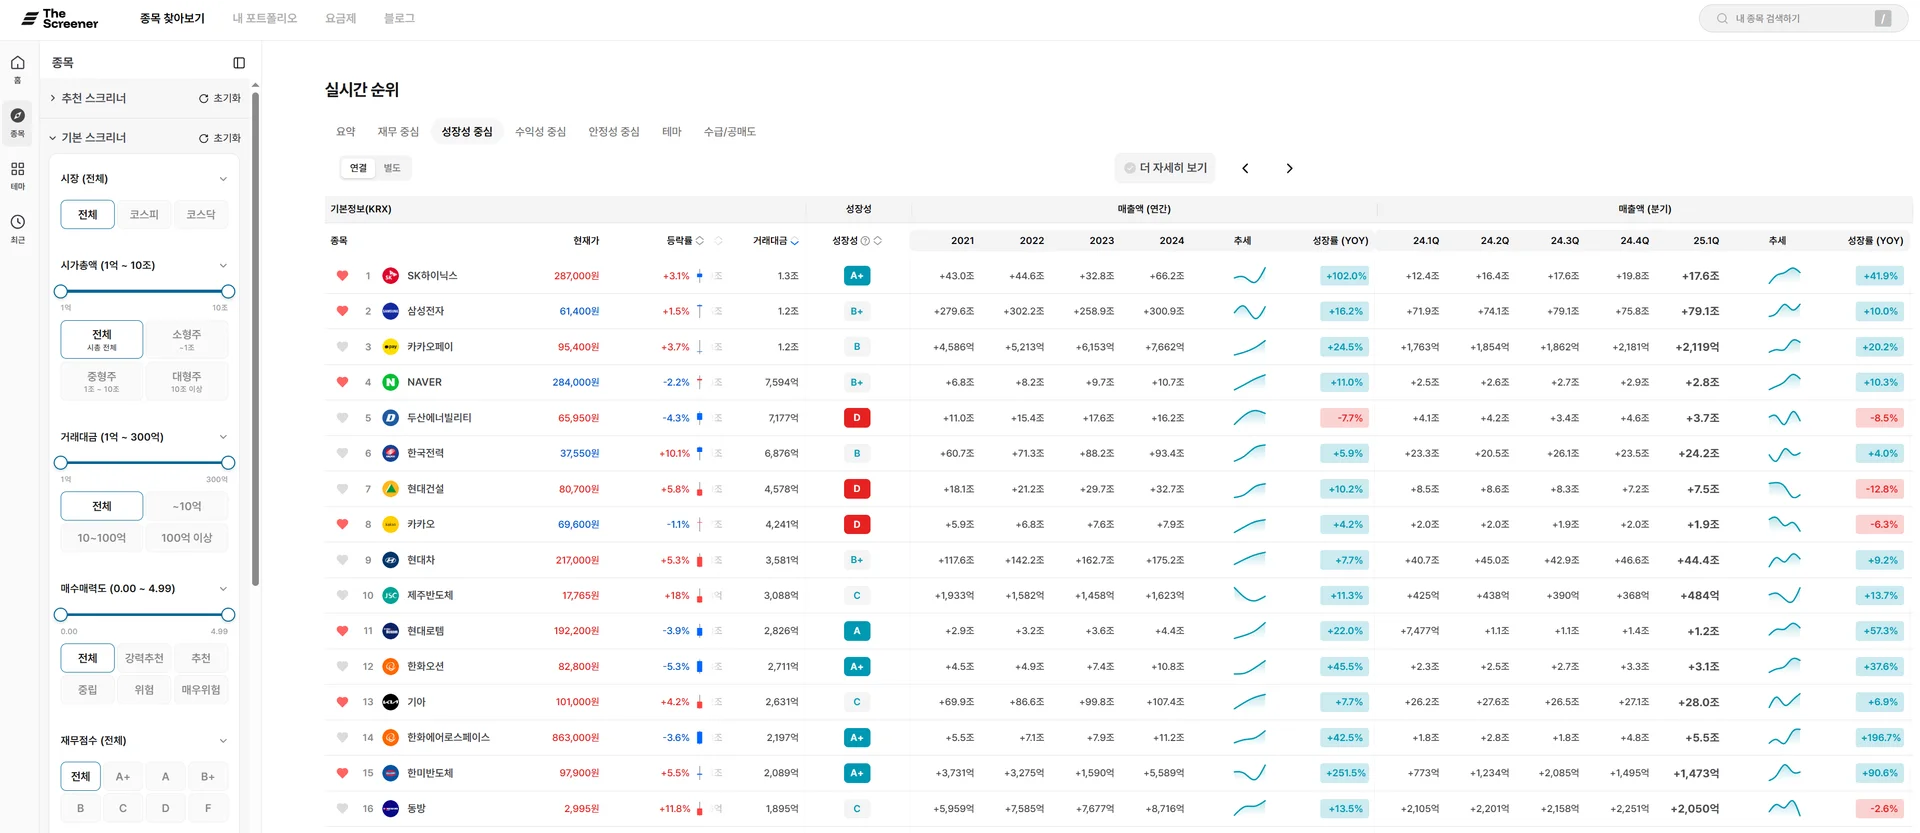Image resolution: width=1920 pixels, height=833 pixels.
Task: Open the 테마 grid icon in sidebar
Action: pyautogui.click(x=17, y=170)
